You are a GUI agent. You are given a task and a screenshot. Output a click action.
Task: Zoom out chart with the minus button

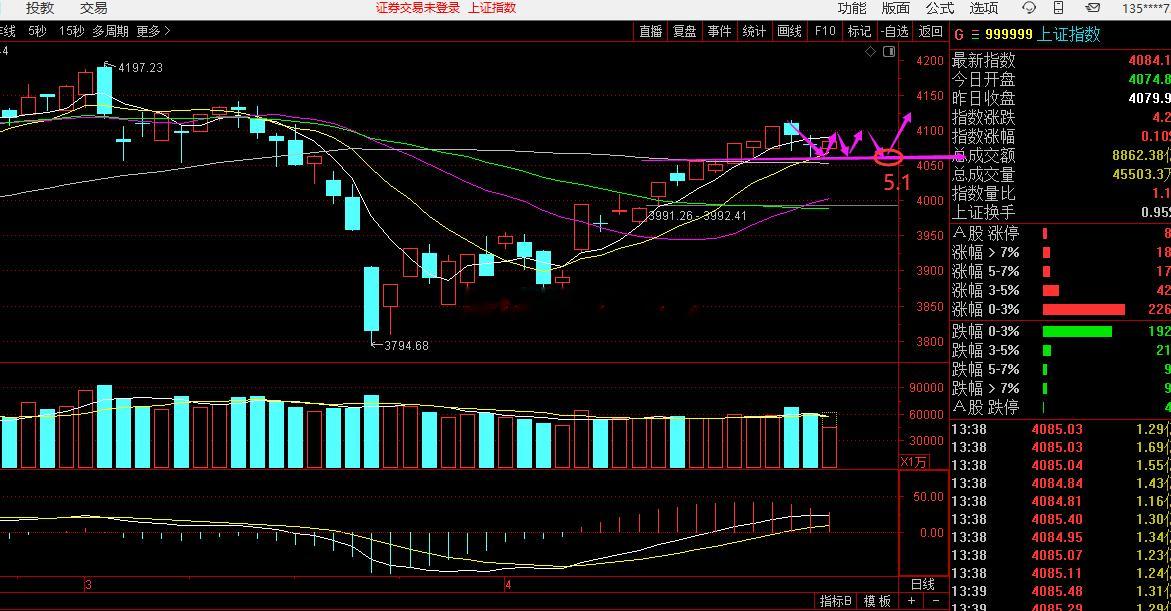pos(936,601)
